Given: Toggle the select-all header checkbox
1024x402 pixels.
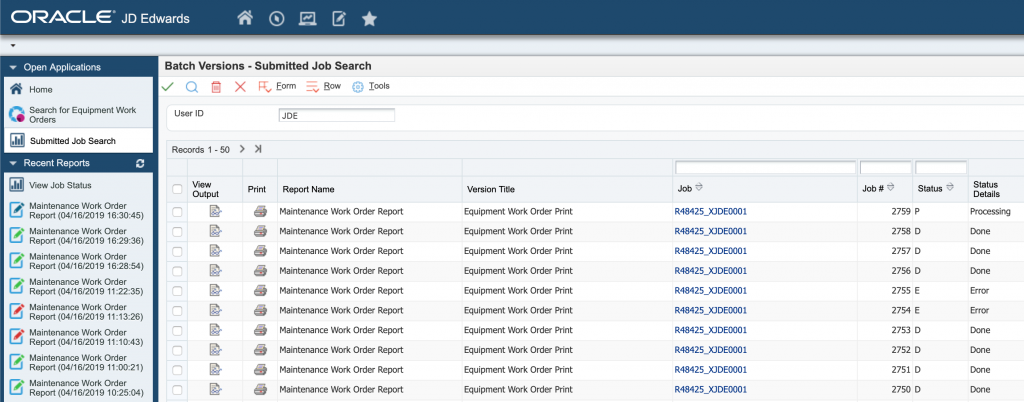Looking at the screenshot, I should coord(177,189).
